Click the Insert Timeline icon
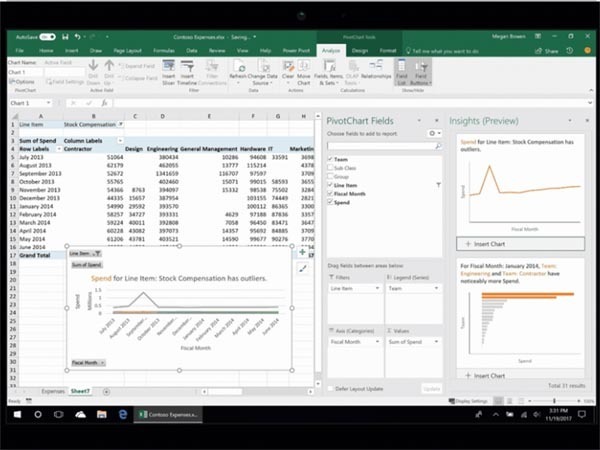The width and height of the screenshot is (600, 450). [187, 72]
